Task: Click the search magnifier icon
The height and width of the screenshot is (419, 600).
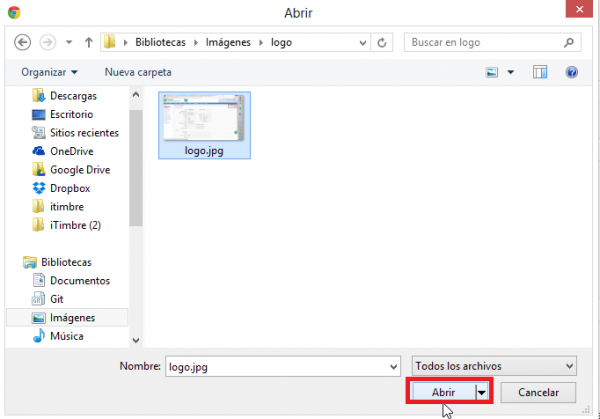Action: 569,42
